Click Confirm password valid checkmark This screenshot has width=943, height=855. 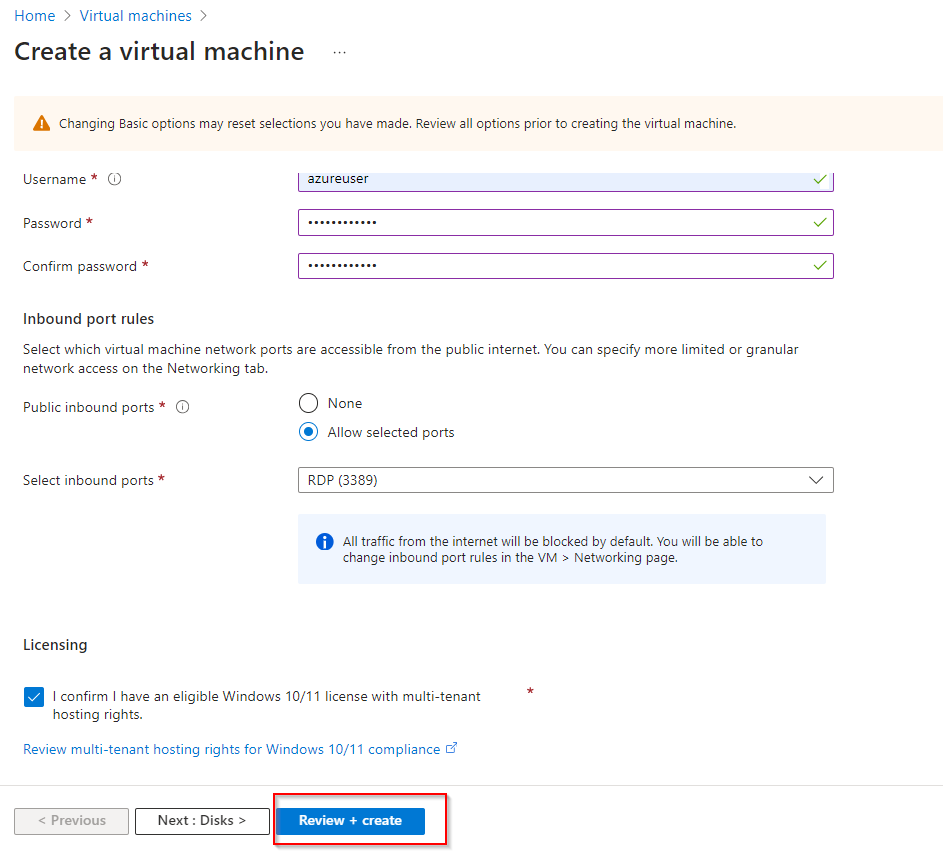pyautogui.click(x=820, y=266)
